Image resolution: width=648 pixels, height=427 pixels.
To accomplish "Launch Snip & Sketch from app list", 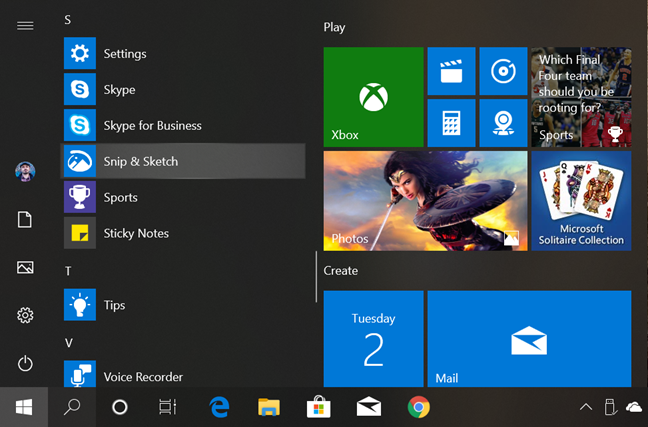I will tap(184, 161).
